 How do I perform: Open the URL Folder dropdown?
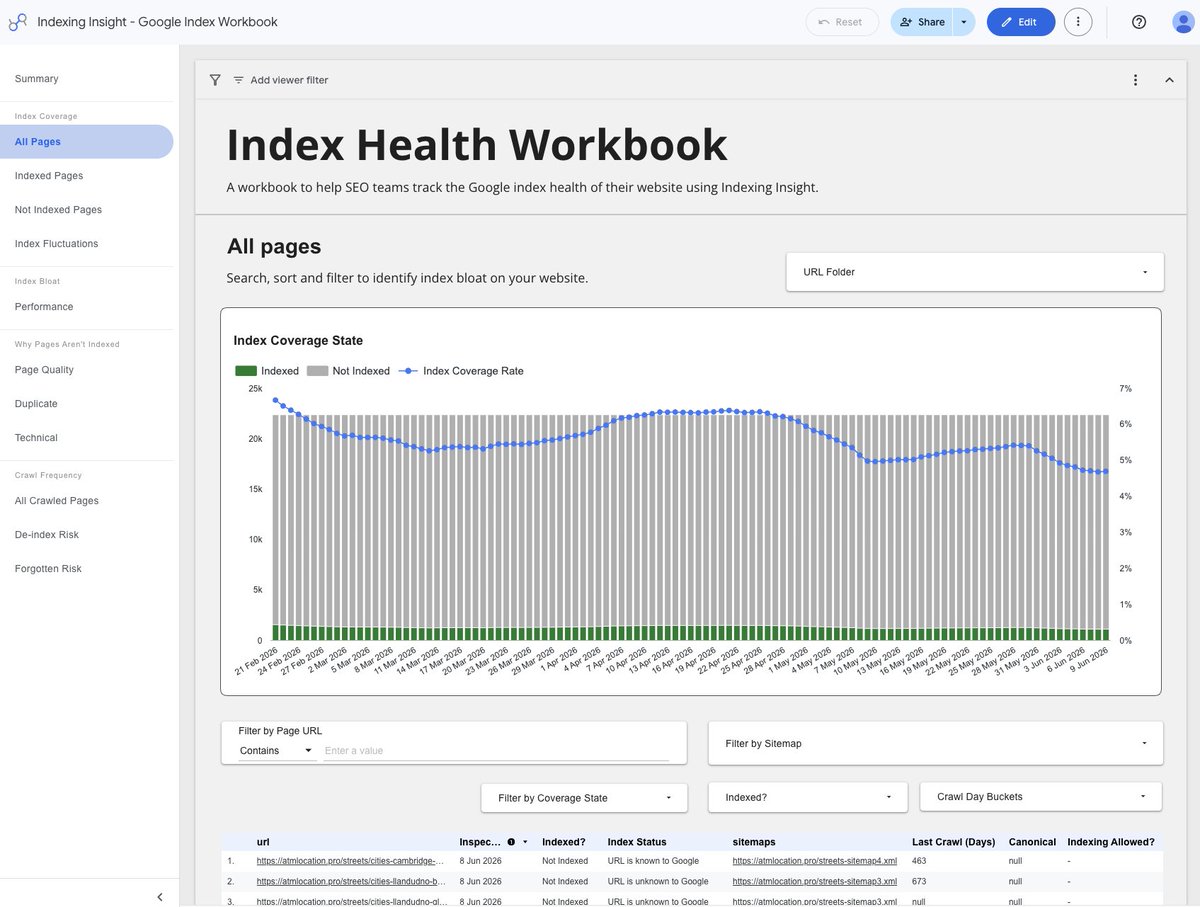[x=975, y=272]
